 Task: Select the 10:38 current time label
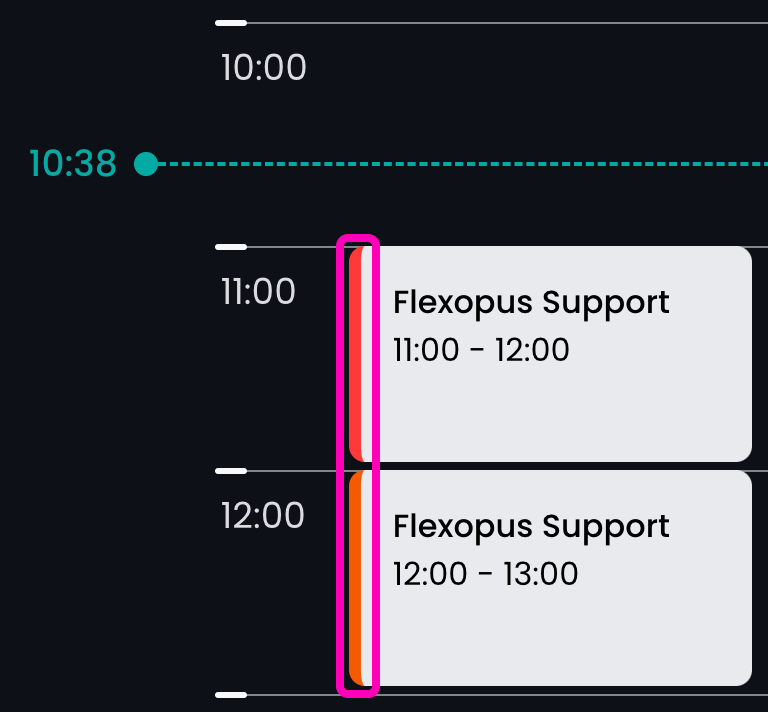pos(73,164)
